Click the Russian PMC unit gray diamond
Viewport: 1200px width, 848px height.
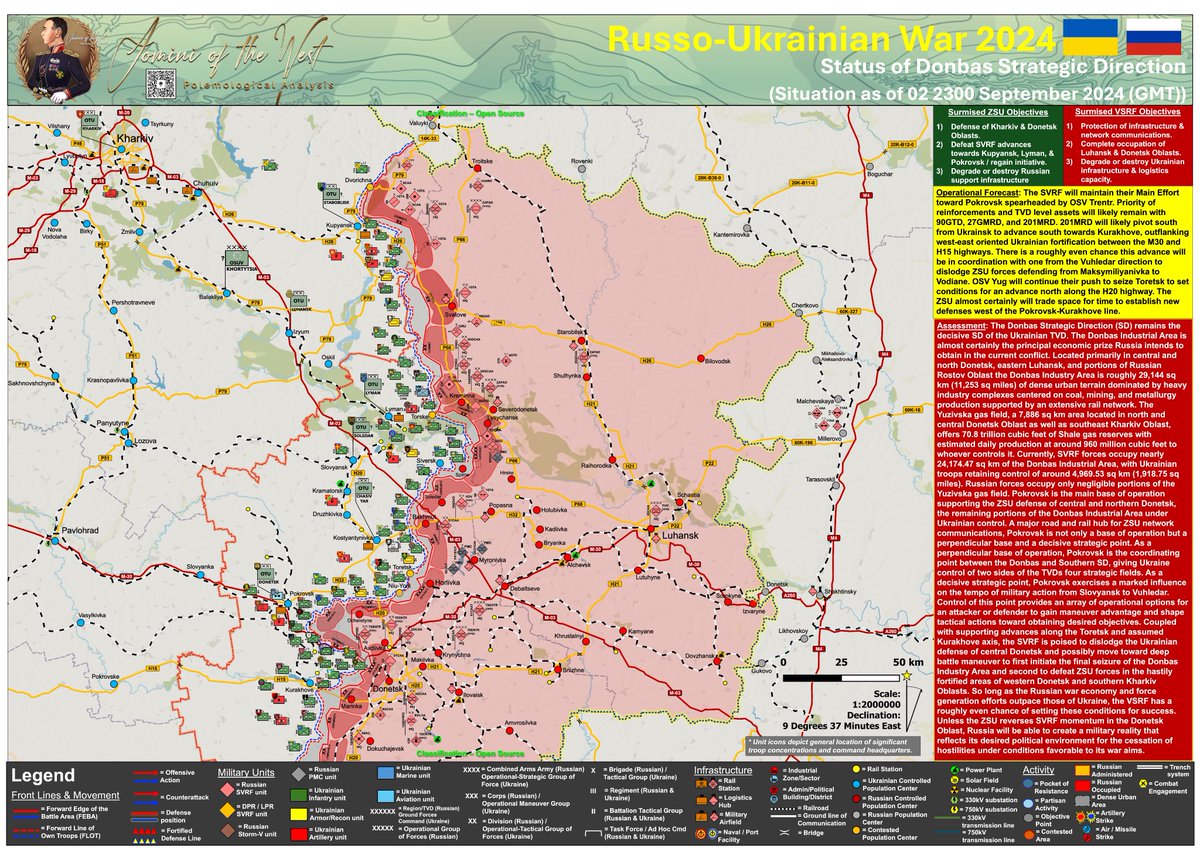point(298,774)
